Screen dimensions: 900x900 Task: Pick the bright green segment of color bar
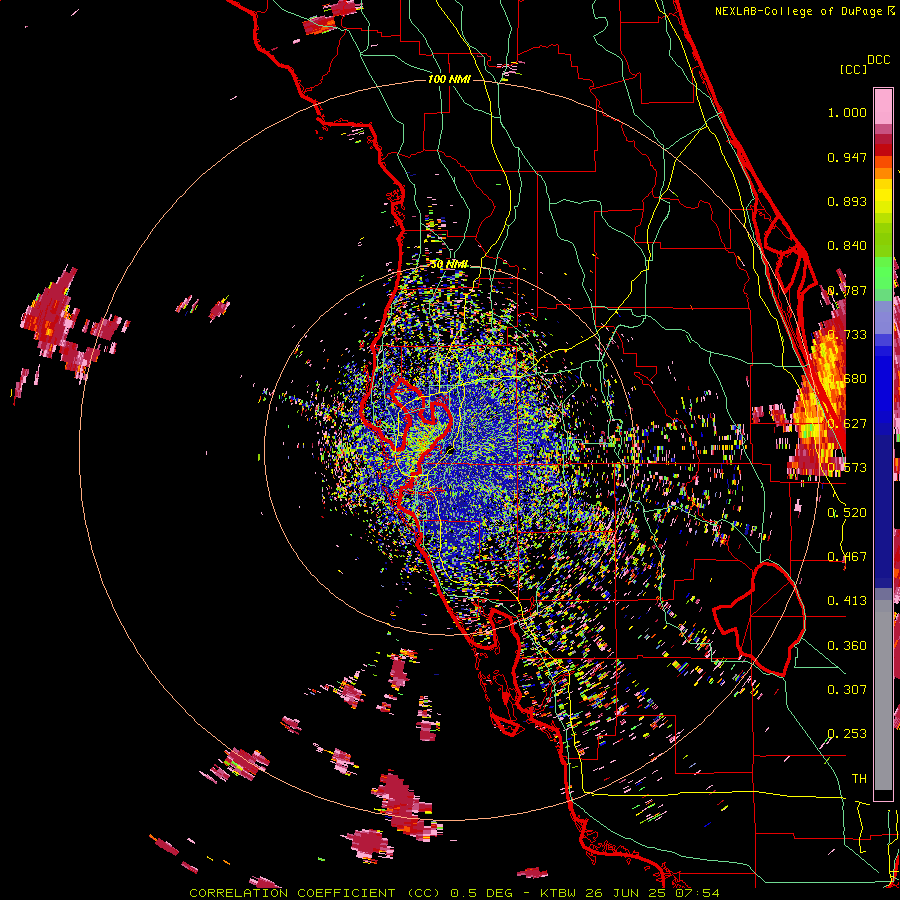(883, 272)
